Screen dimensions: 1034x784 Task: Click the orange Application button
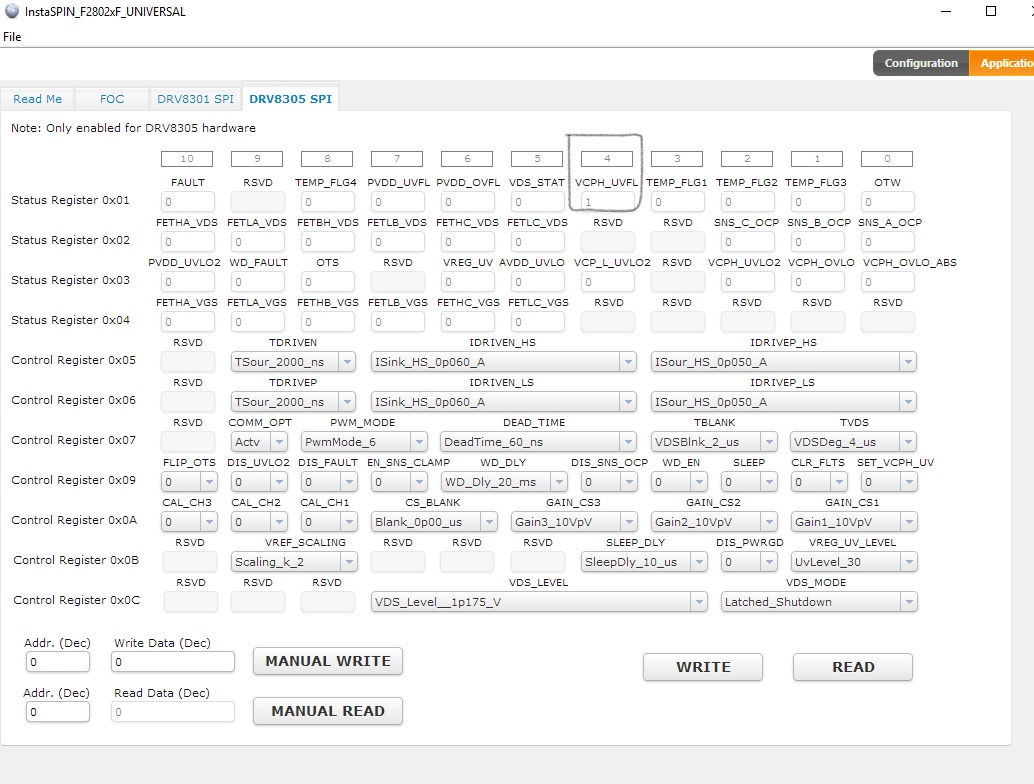coord(1002,63)
